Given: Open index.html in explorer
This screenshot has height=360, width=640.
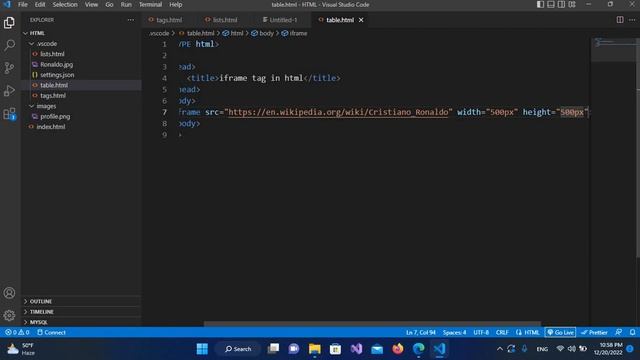Looking at the screenshot, I should pos(51,127).
